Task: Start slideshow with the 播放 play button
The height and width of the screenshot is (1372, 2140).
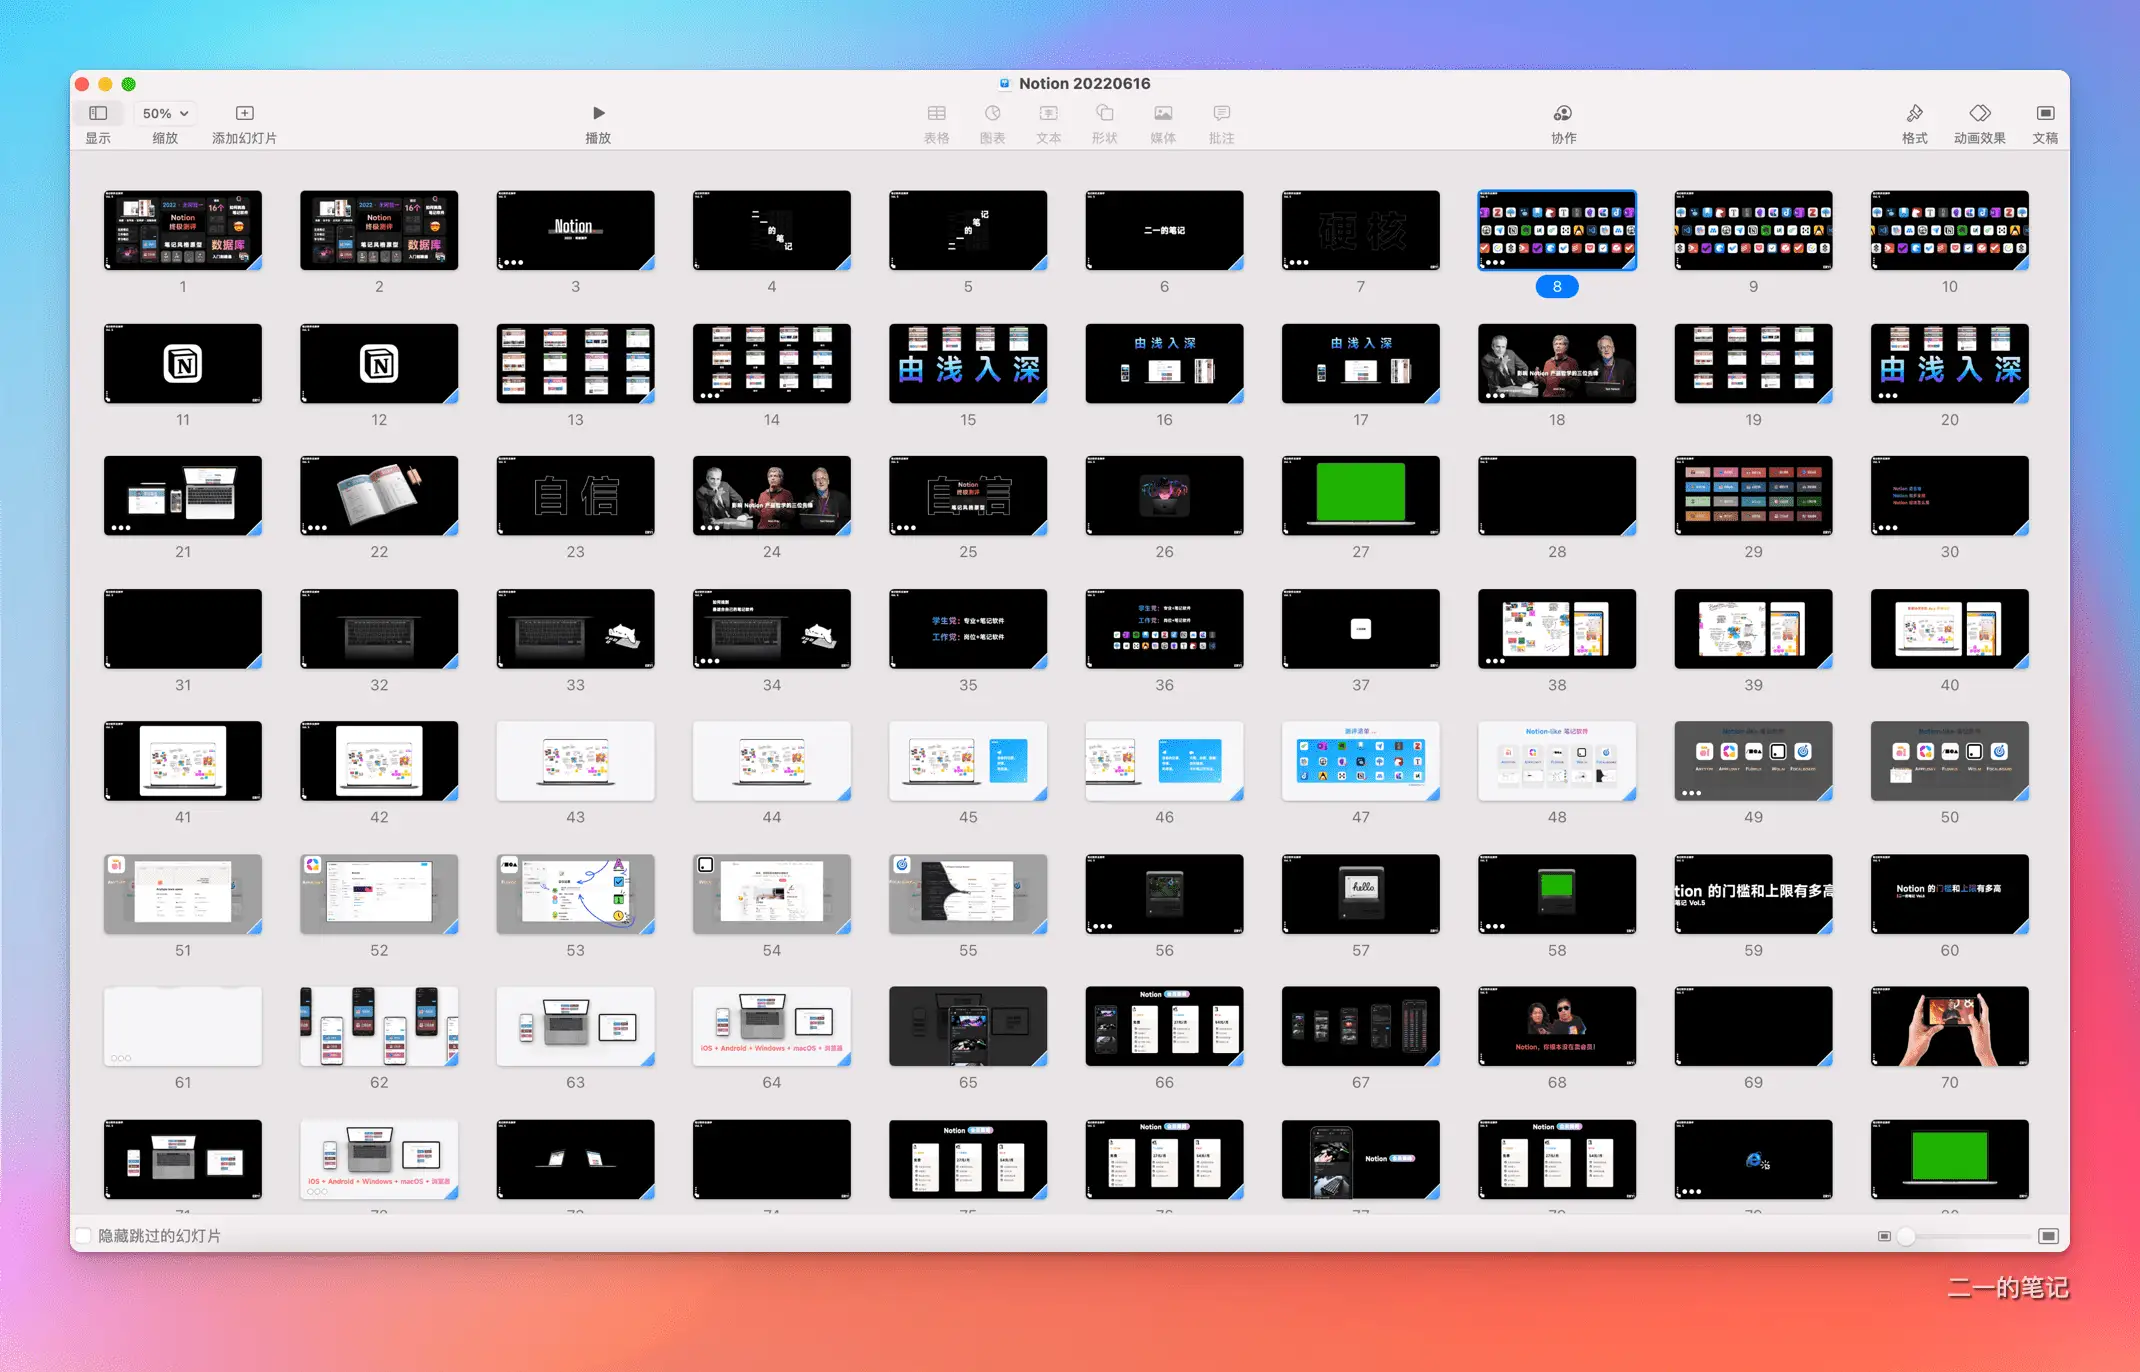Action: point(598,113)
